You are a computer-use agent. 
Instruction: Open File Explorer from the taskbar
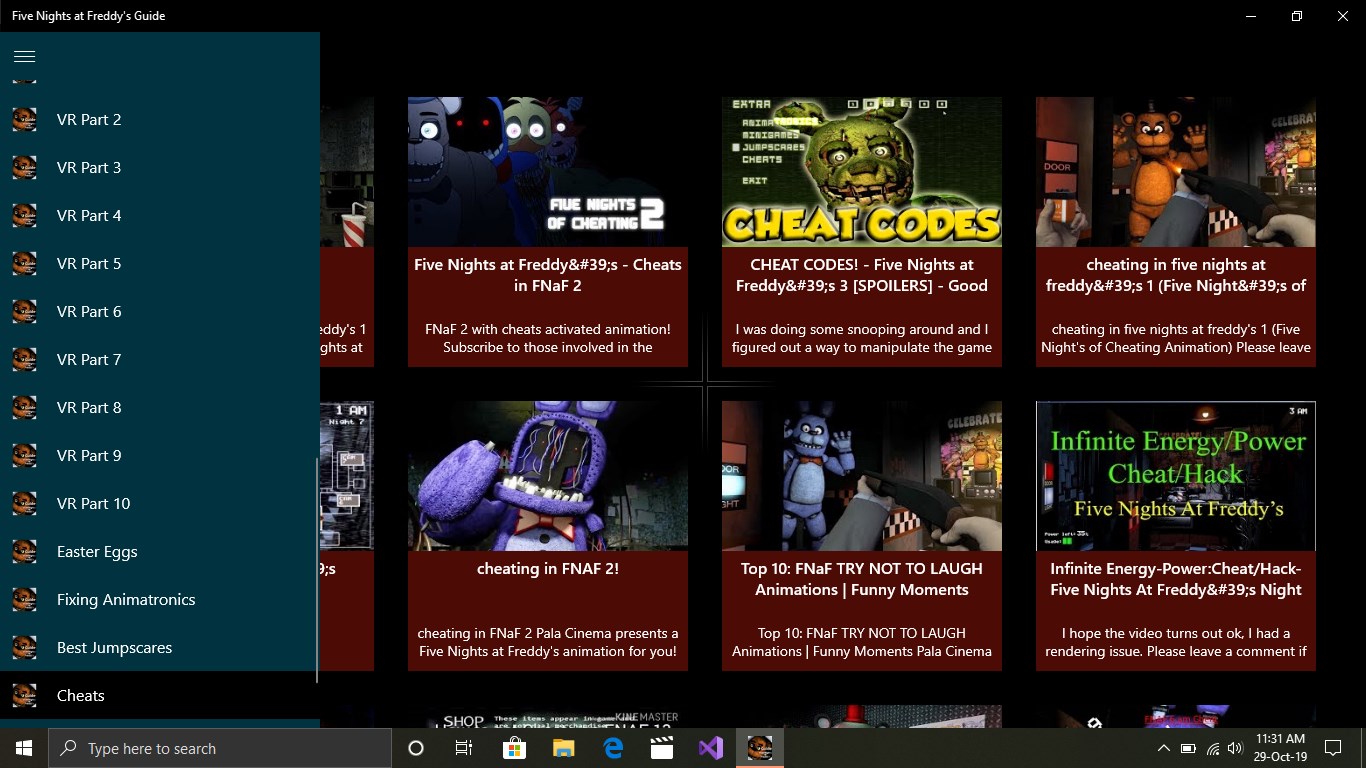[x=564, y=748]
